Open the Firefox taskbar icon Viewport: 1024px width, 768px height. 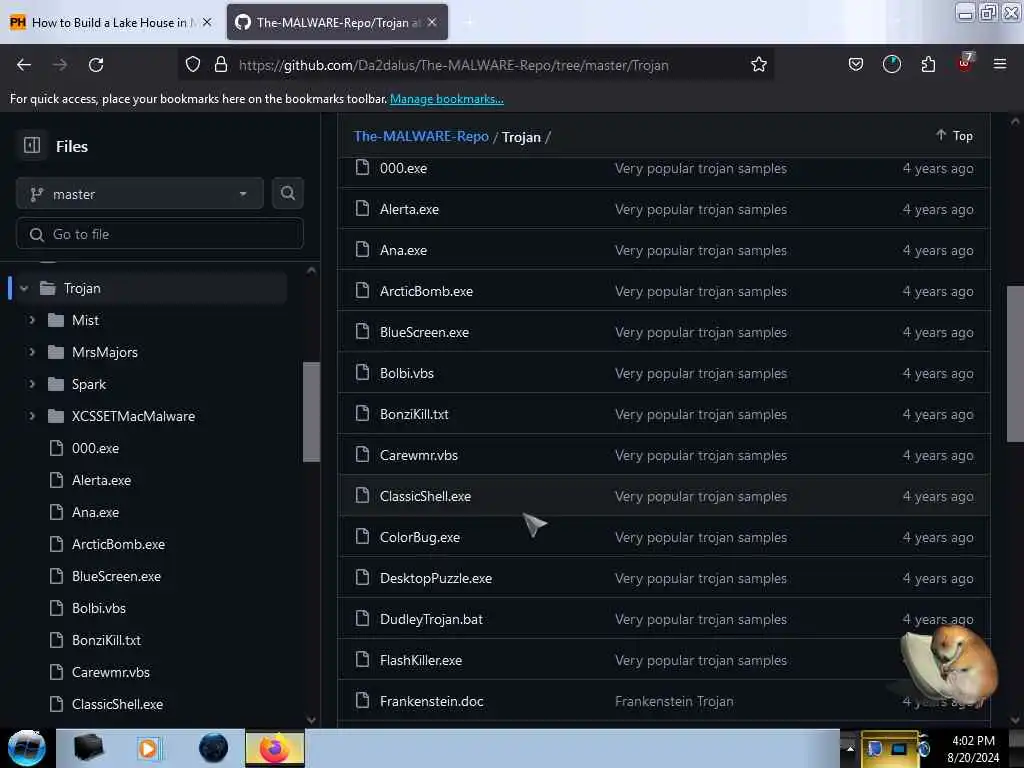(274, 748)
